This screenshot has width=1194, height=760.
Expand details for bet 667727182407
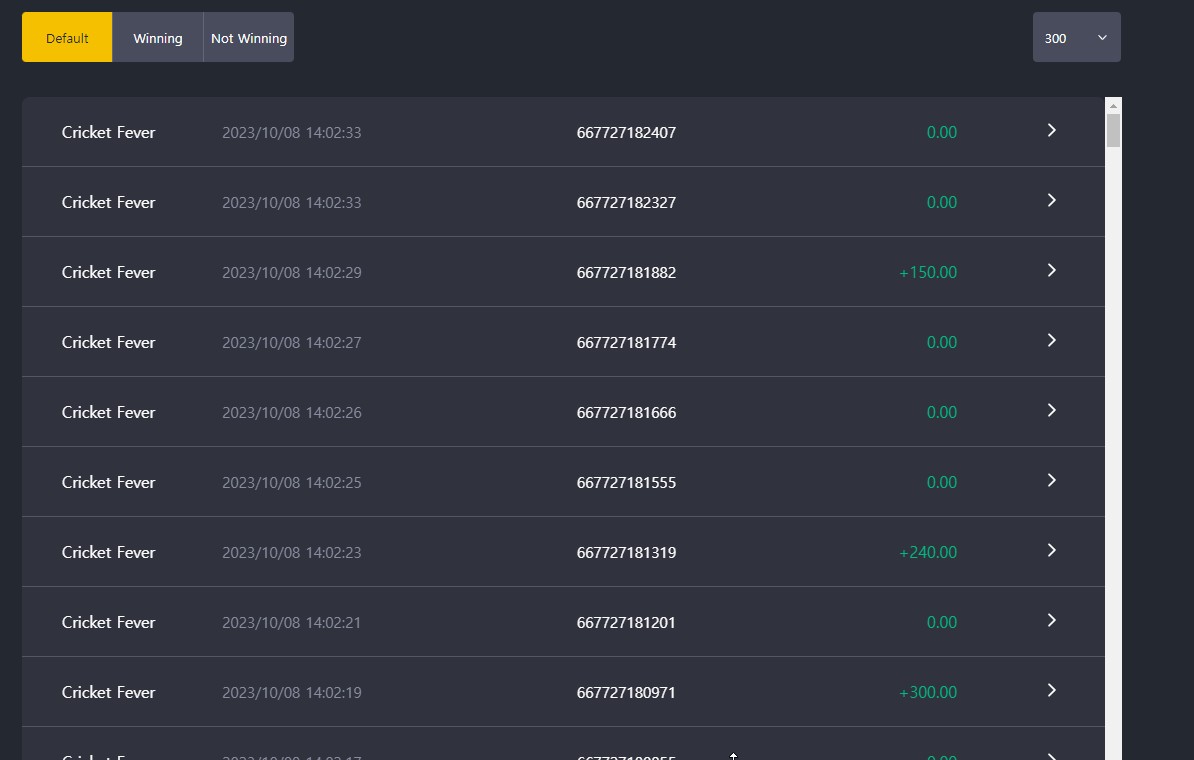(x=1052, y=130)
